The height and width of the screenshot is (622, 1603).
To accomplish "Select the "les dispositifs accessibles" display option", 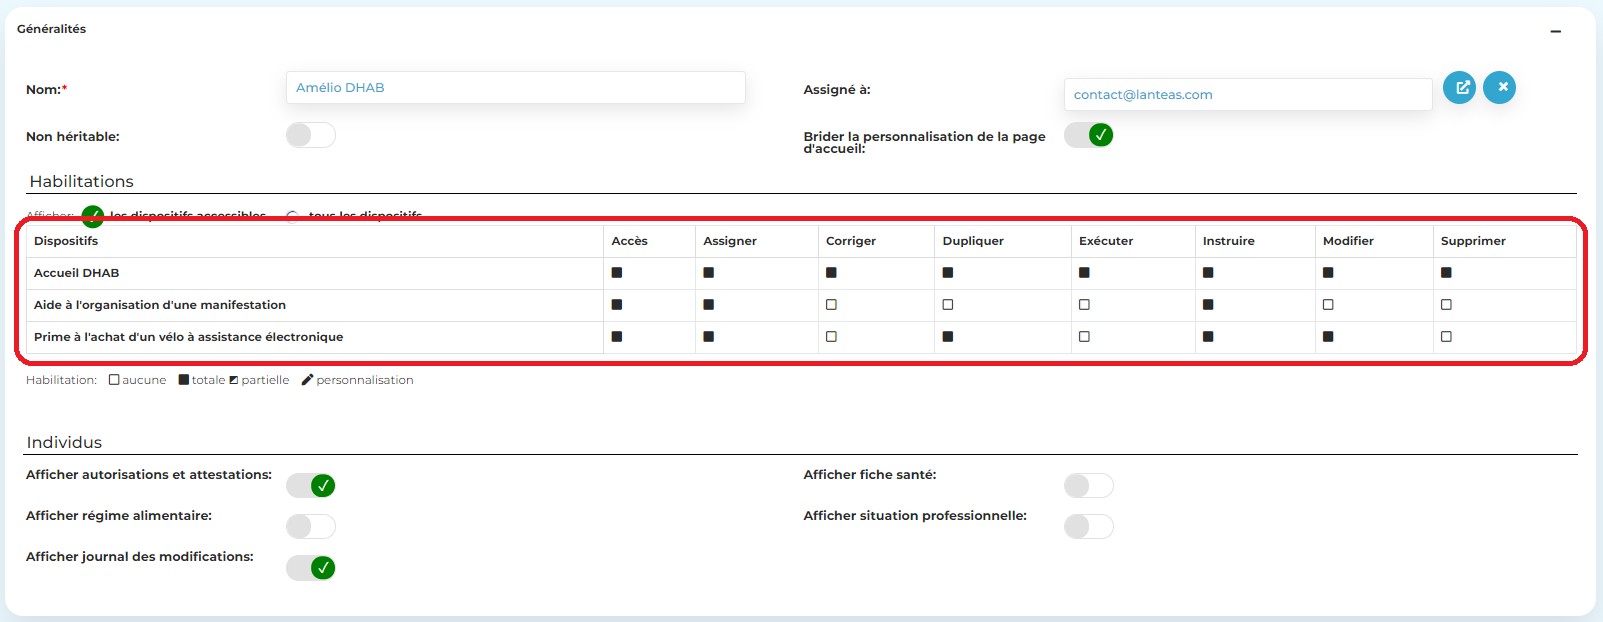I will [x=93, y=216].
